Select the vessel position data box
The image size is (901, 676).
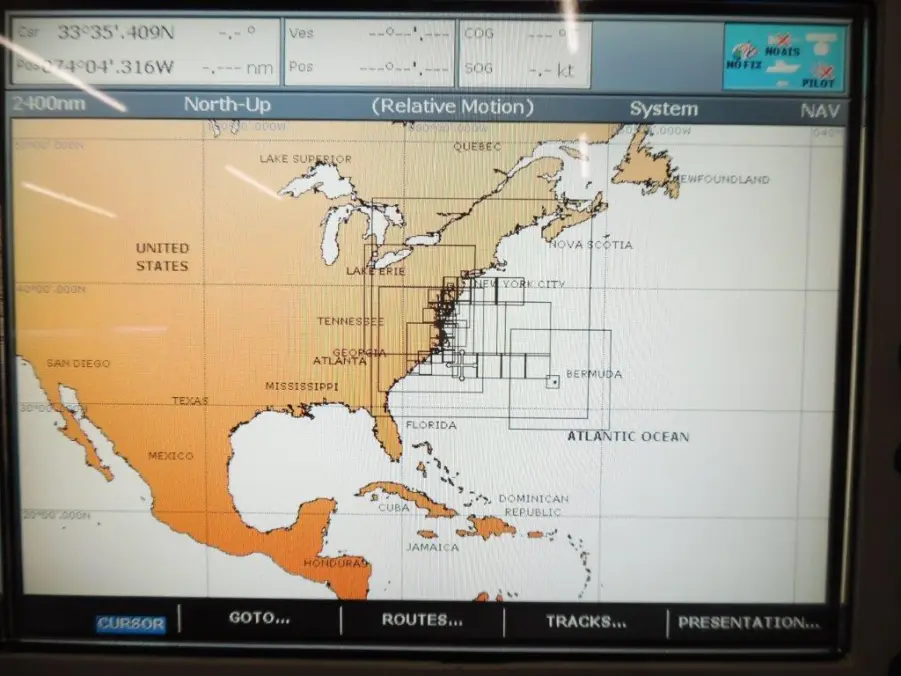pos(368,52)
